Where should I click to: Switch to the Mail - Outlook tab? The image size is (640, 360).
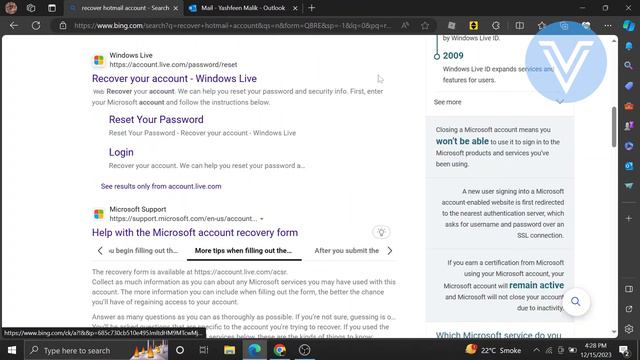243,8
